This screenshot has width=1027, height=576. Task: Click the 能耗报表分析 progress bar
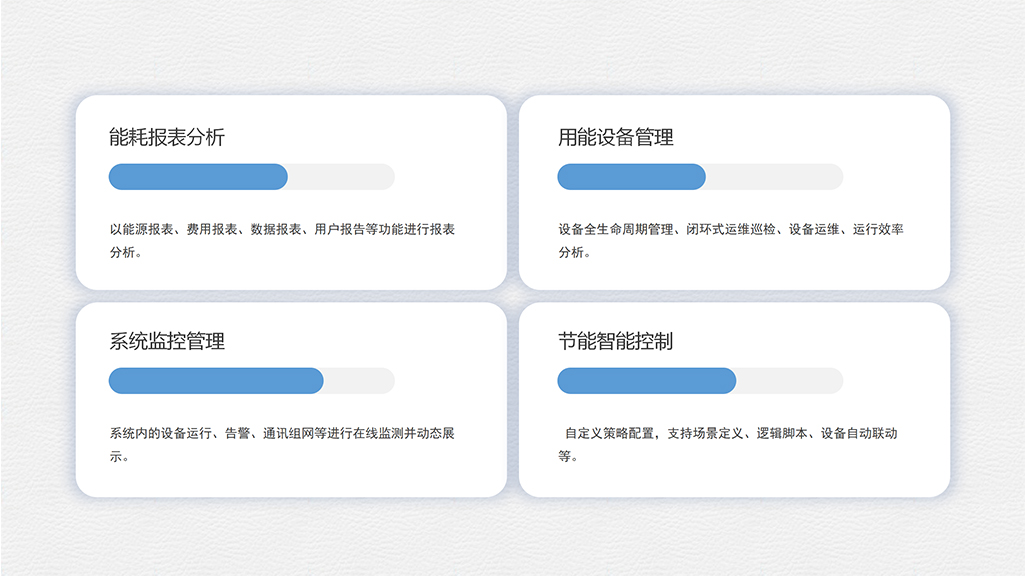point(252,177)
